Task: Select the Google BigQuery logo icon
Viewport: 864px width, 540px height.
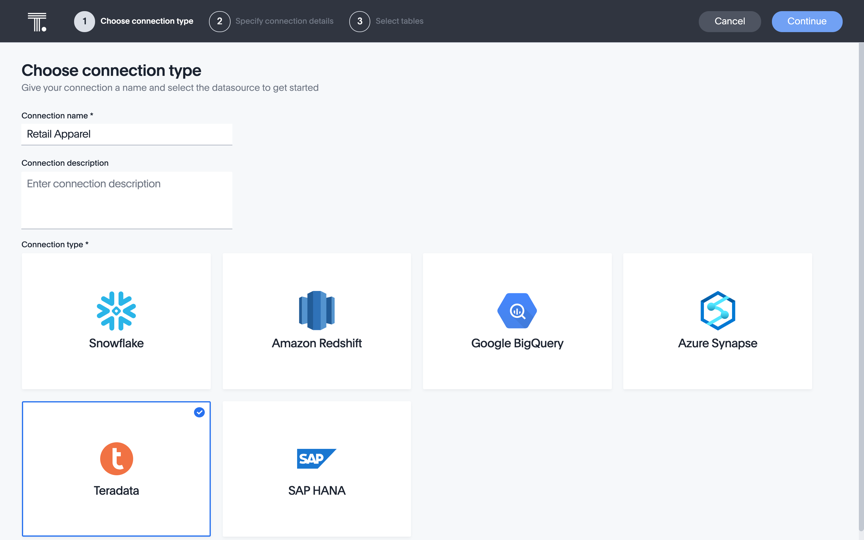Action: [x=517, y=311]
